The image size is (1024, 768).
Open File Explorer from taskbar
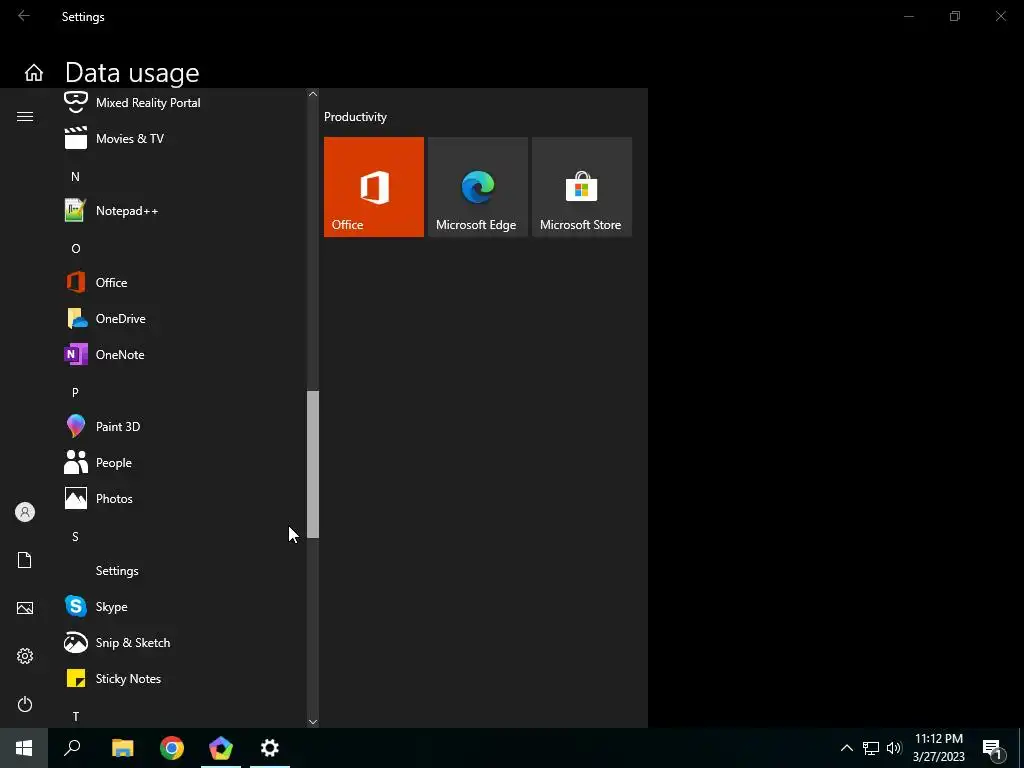123,748
